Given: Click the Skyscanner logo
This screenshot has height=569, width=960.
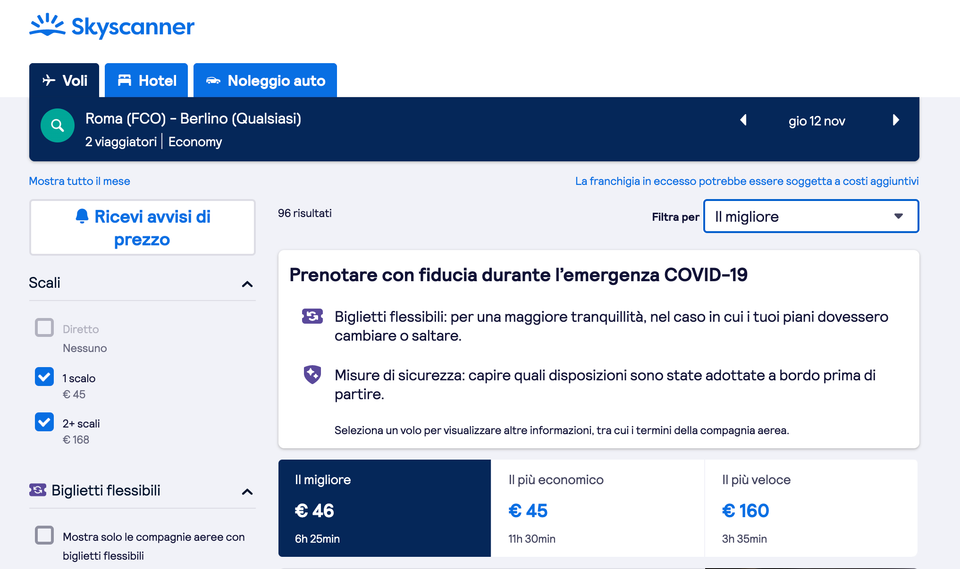Looking at the screenshot, I should point(112,27).
